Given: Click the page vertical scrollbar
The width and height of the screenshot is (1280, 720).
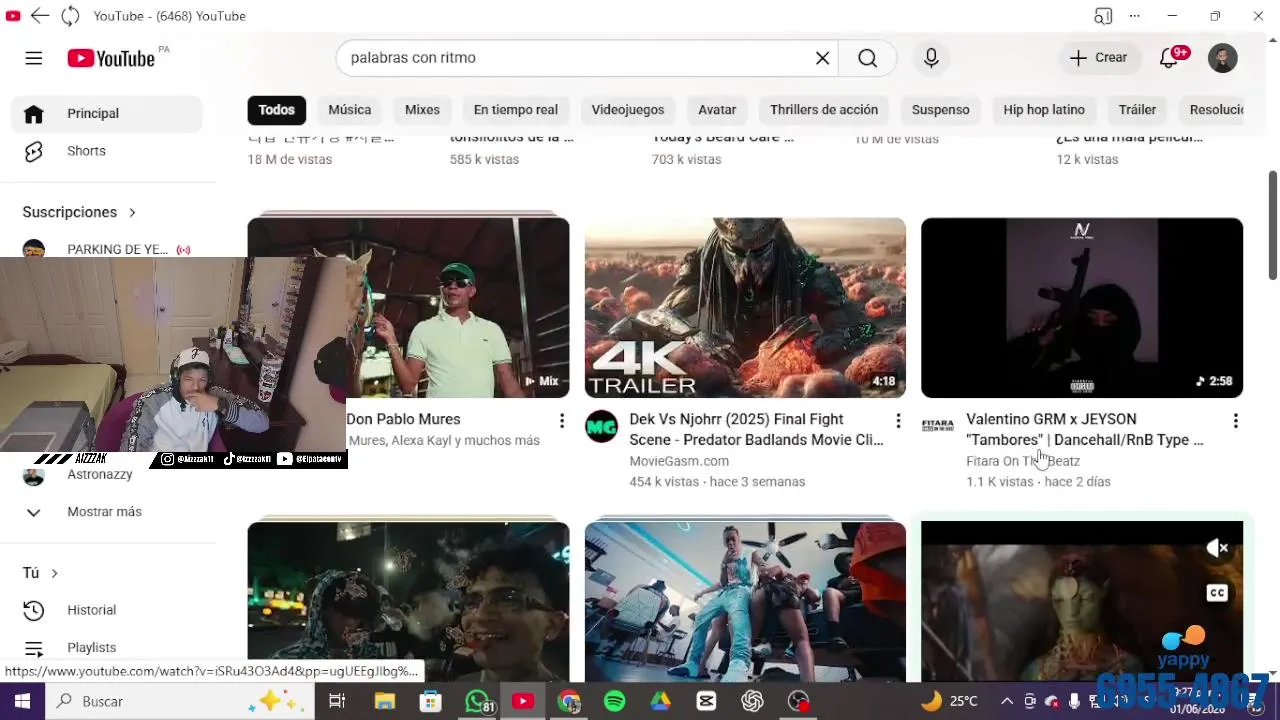Looking at the screenshot, I should click(1273, 226).
